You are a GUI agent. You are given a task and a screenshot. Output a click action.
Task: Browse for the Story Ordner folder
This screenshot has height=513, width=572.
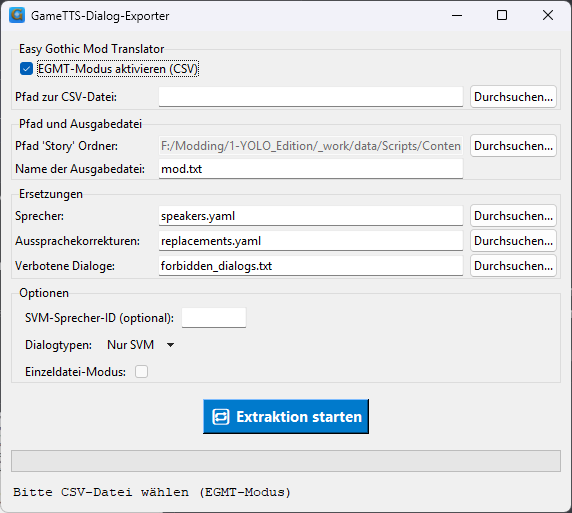tap(513, 146)
